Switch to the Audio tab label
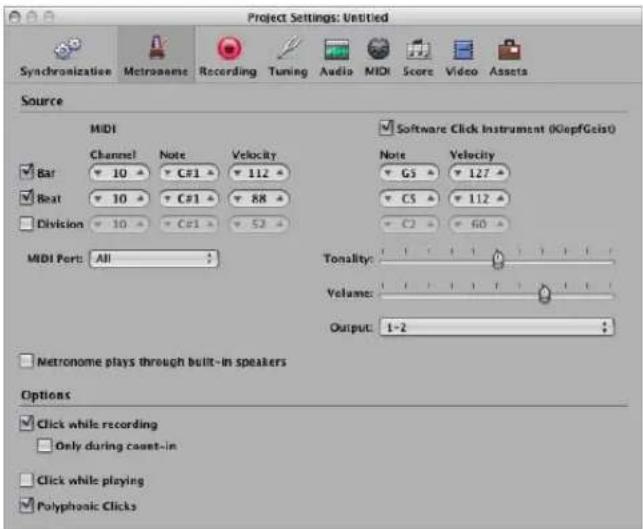Viewport: 643px width, 529px height. pyautogui.click(x=336, y=71)
